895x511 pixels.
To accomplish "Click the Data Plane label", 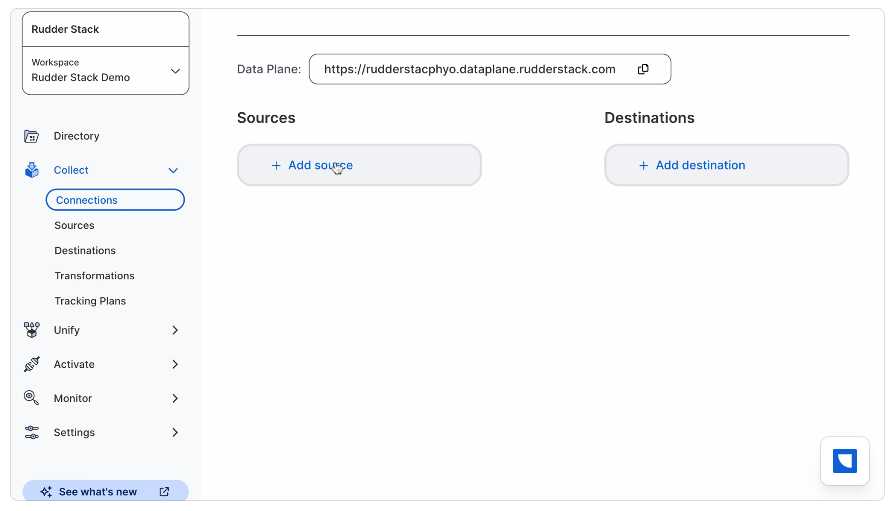I will (x=269, y=69).
